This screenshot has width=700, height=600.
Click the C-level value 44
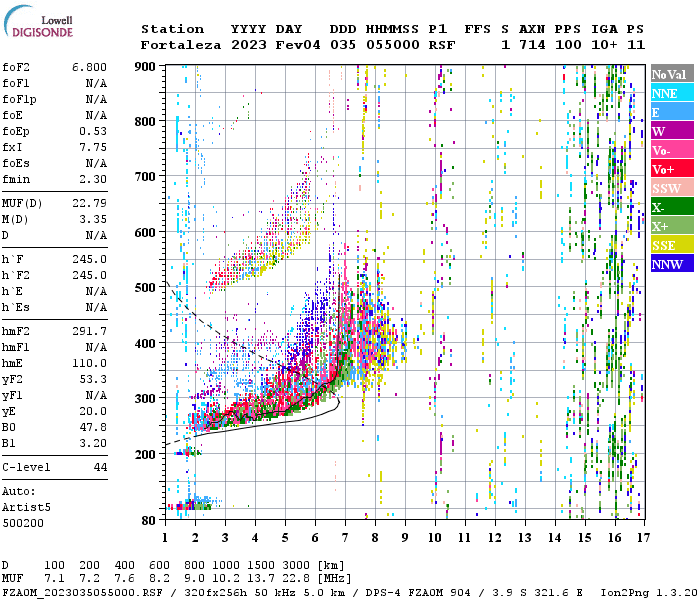click(100, 467)
